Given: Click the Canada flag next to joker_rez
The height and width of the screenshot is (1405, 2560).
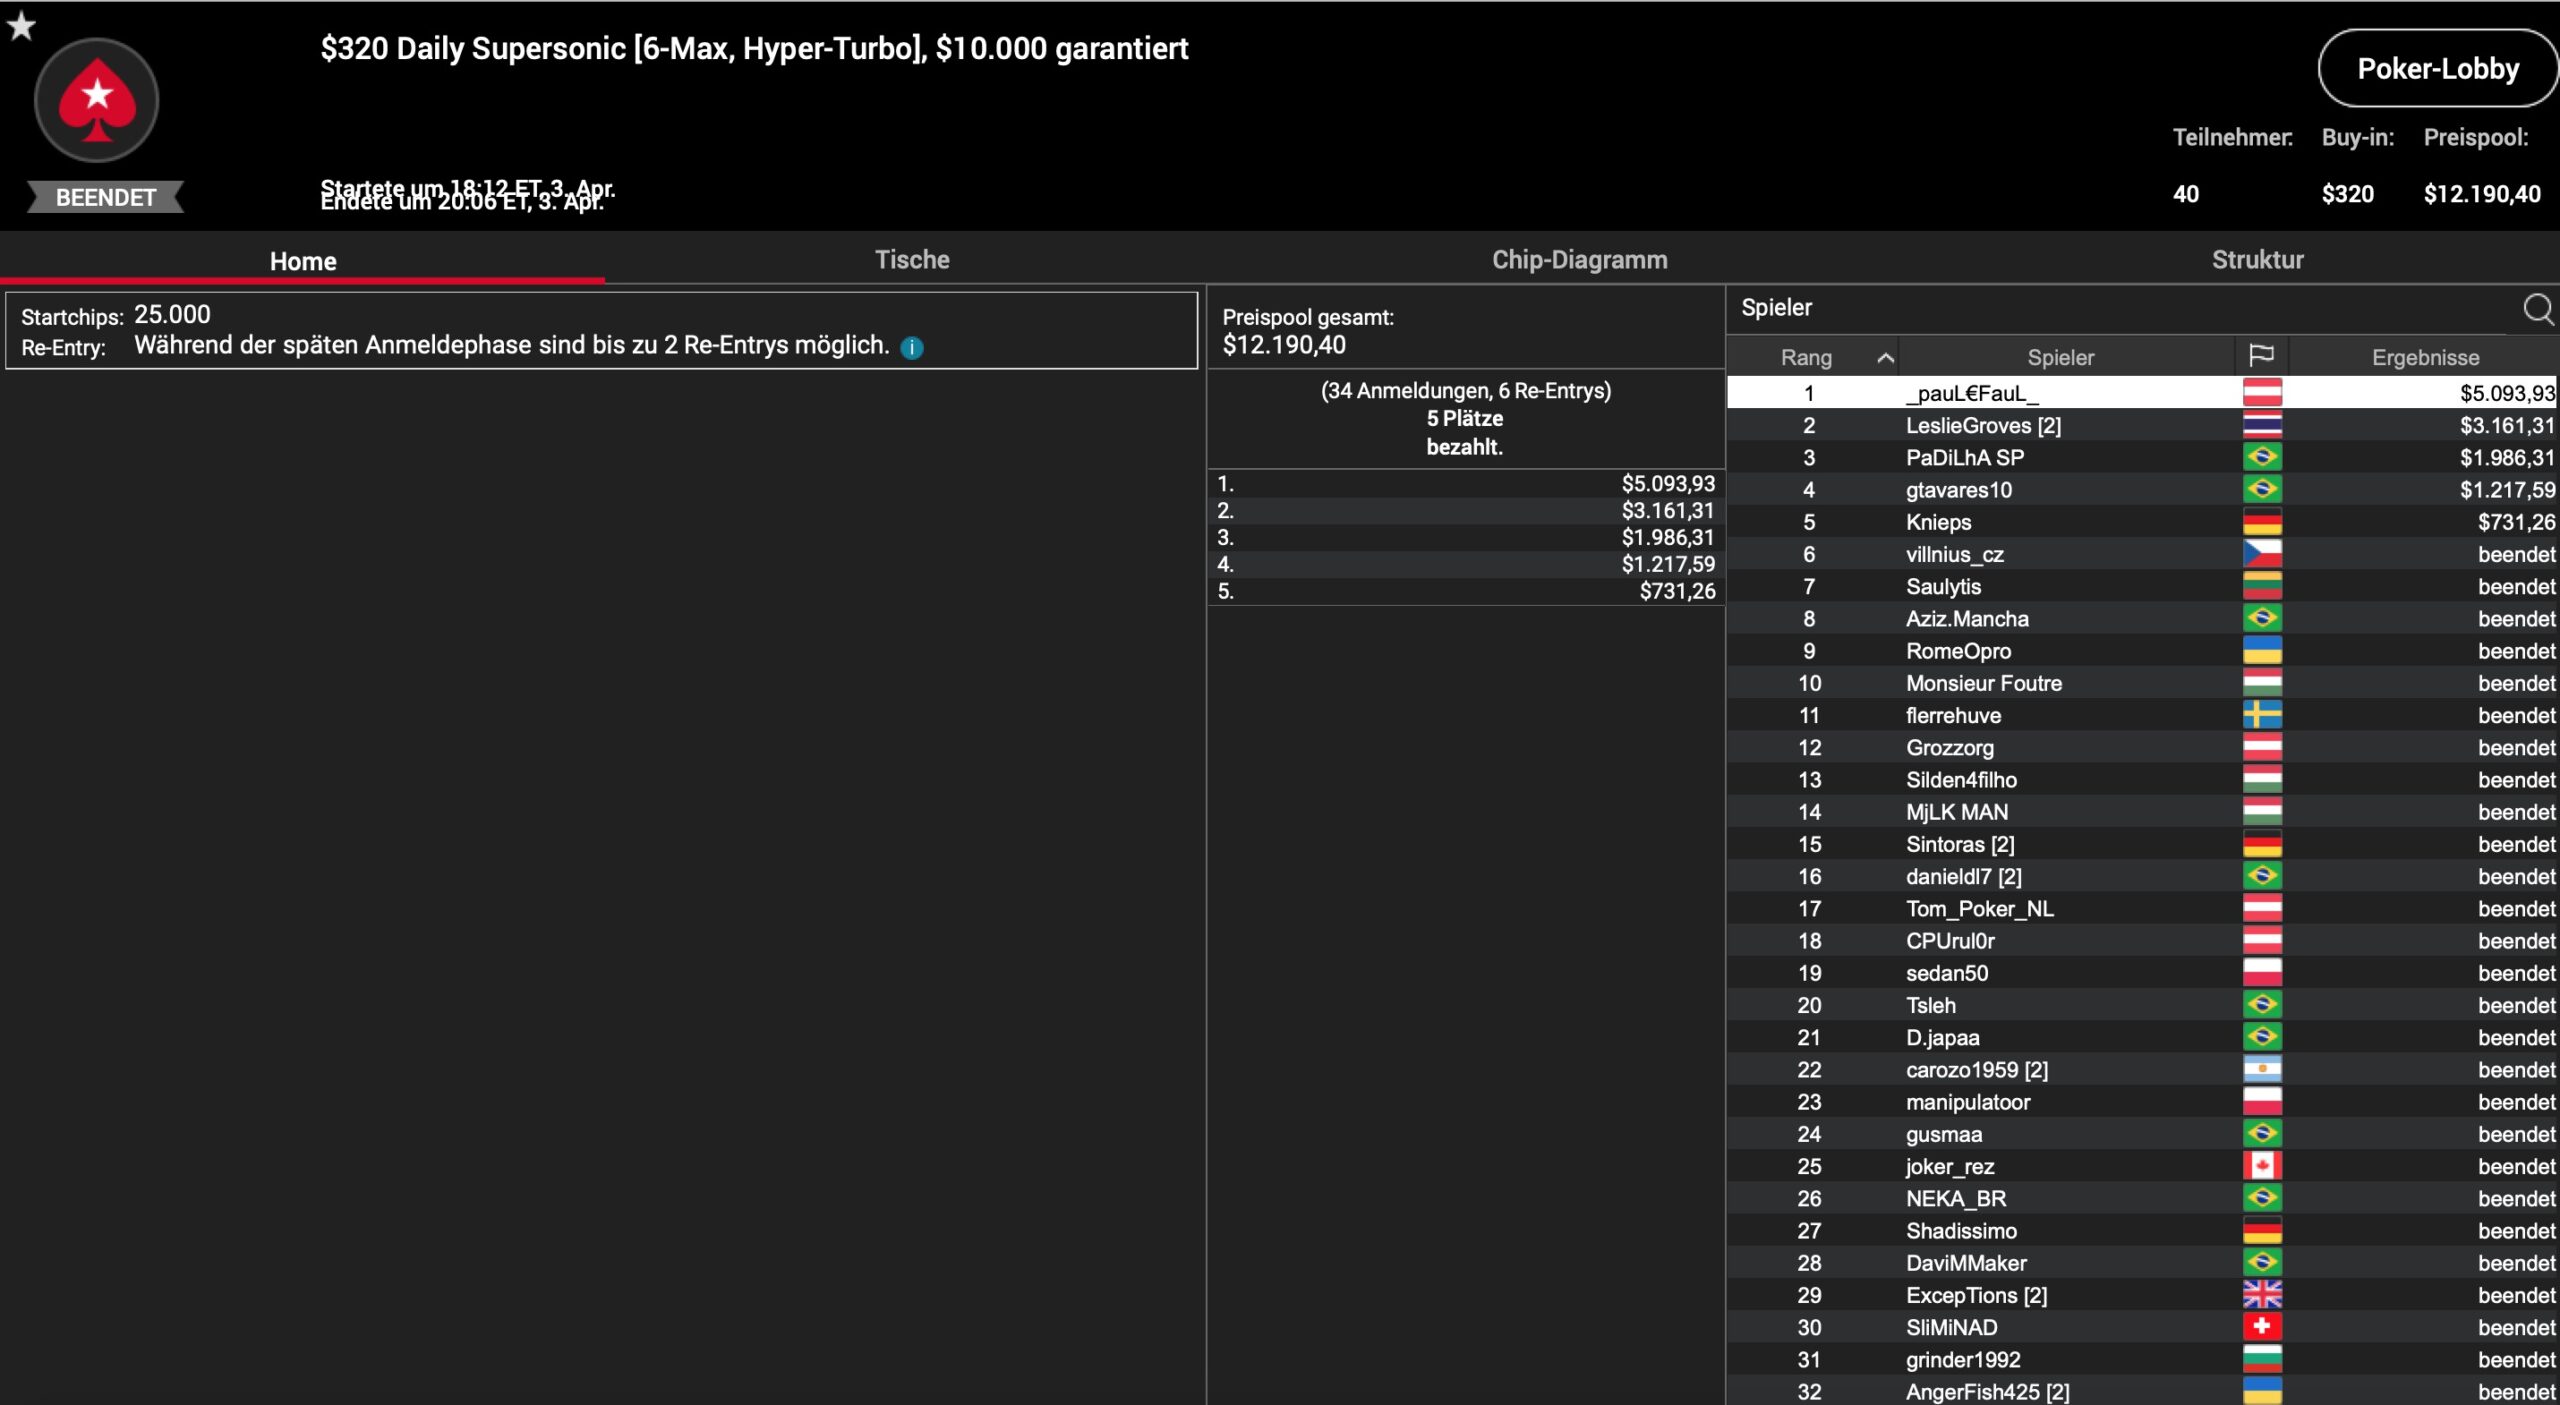Looking at the screenshot, I should coord(2261,1166).
